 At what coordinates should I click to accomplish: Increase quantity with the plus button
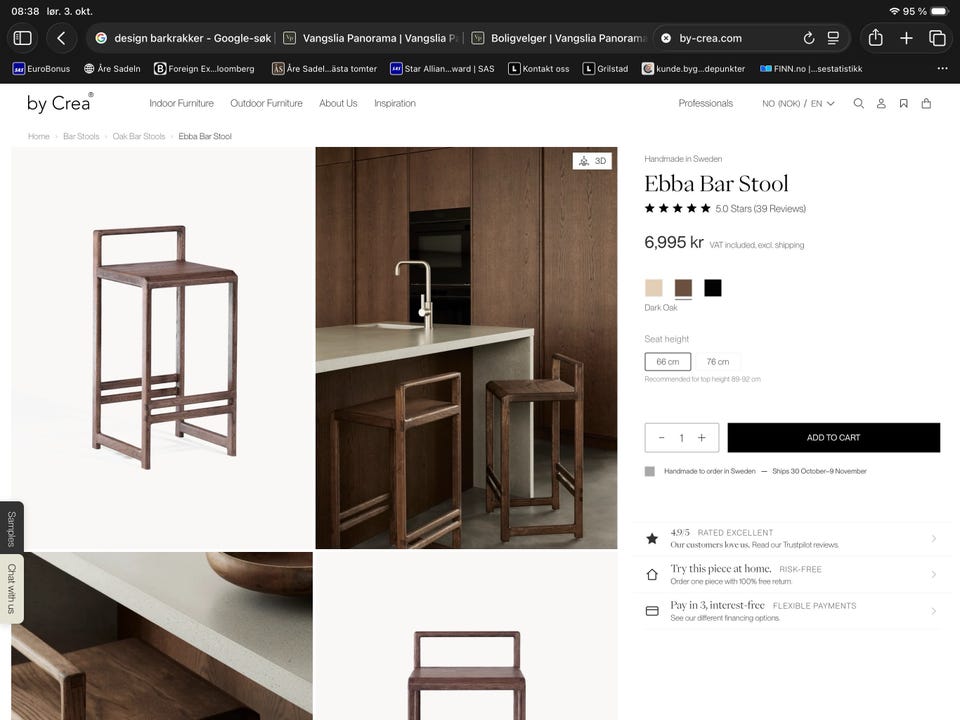click(x=702, y=438)
